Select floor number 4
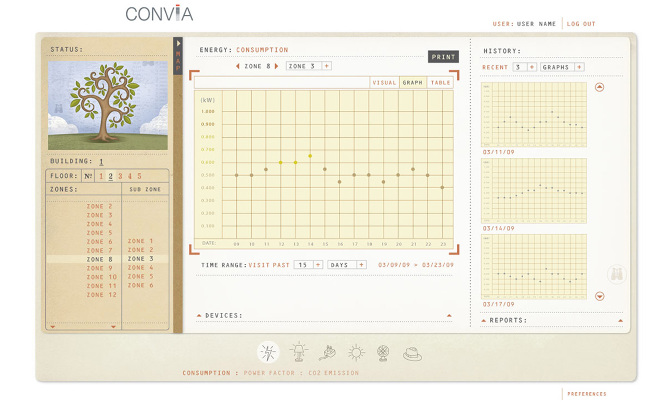This screenshot has height=414, width=670. 130,176
